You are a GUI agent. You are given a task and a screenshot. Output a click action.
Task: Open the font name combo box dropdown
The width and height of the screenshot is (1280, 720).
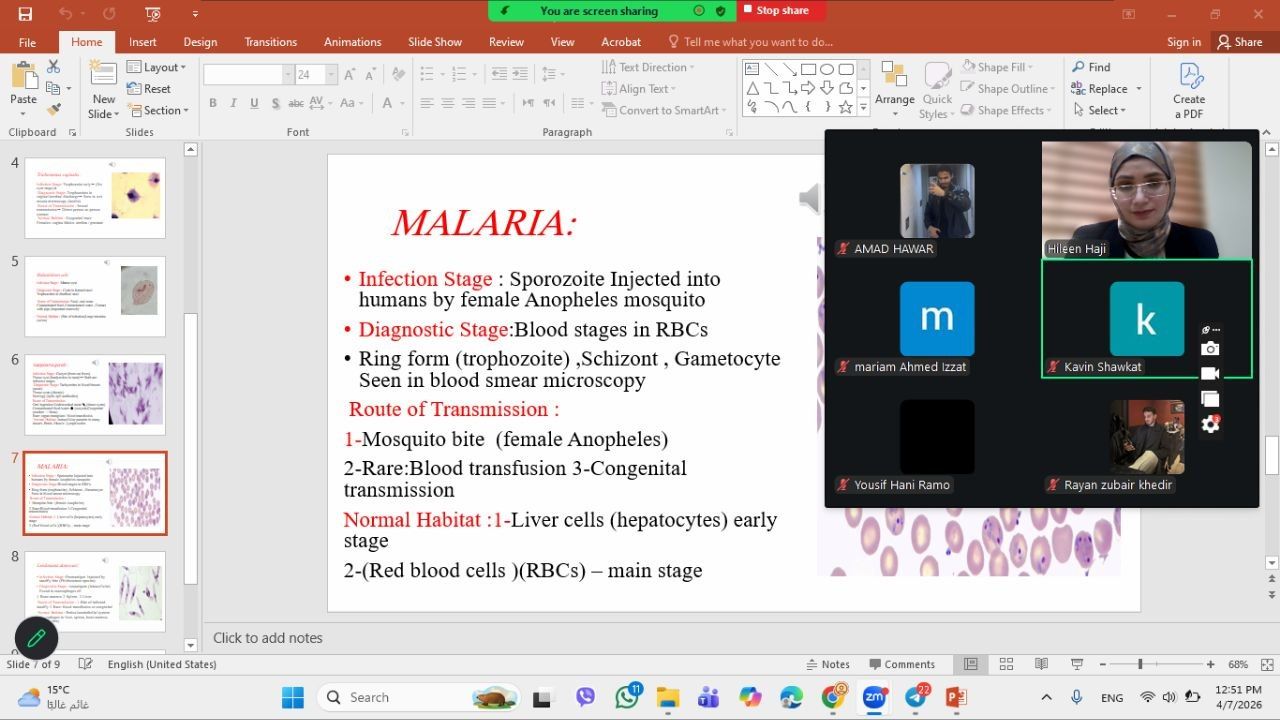tap(287, 75)
